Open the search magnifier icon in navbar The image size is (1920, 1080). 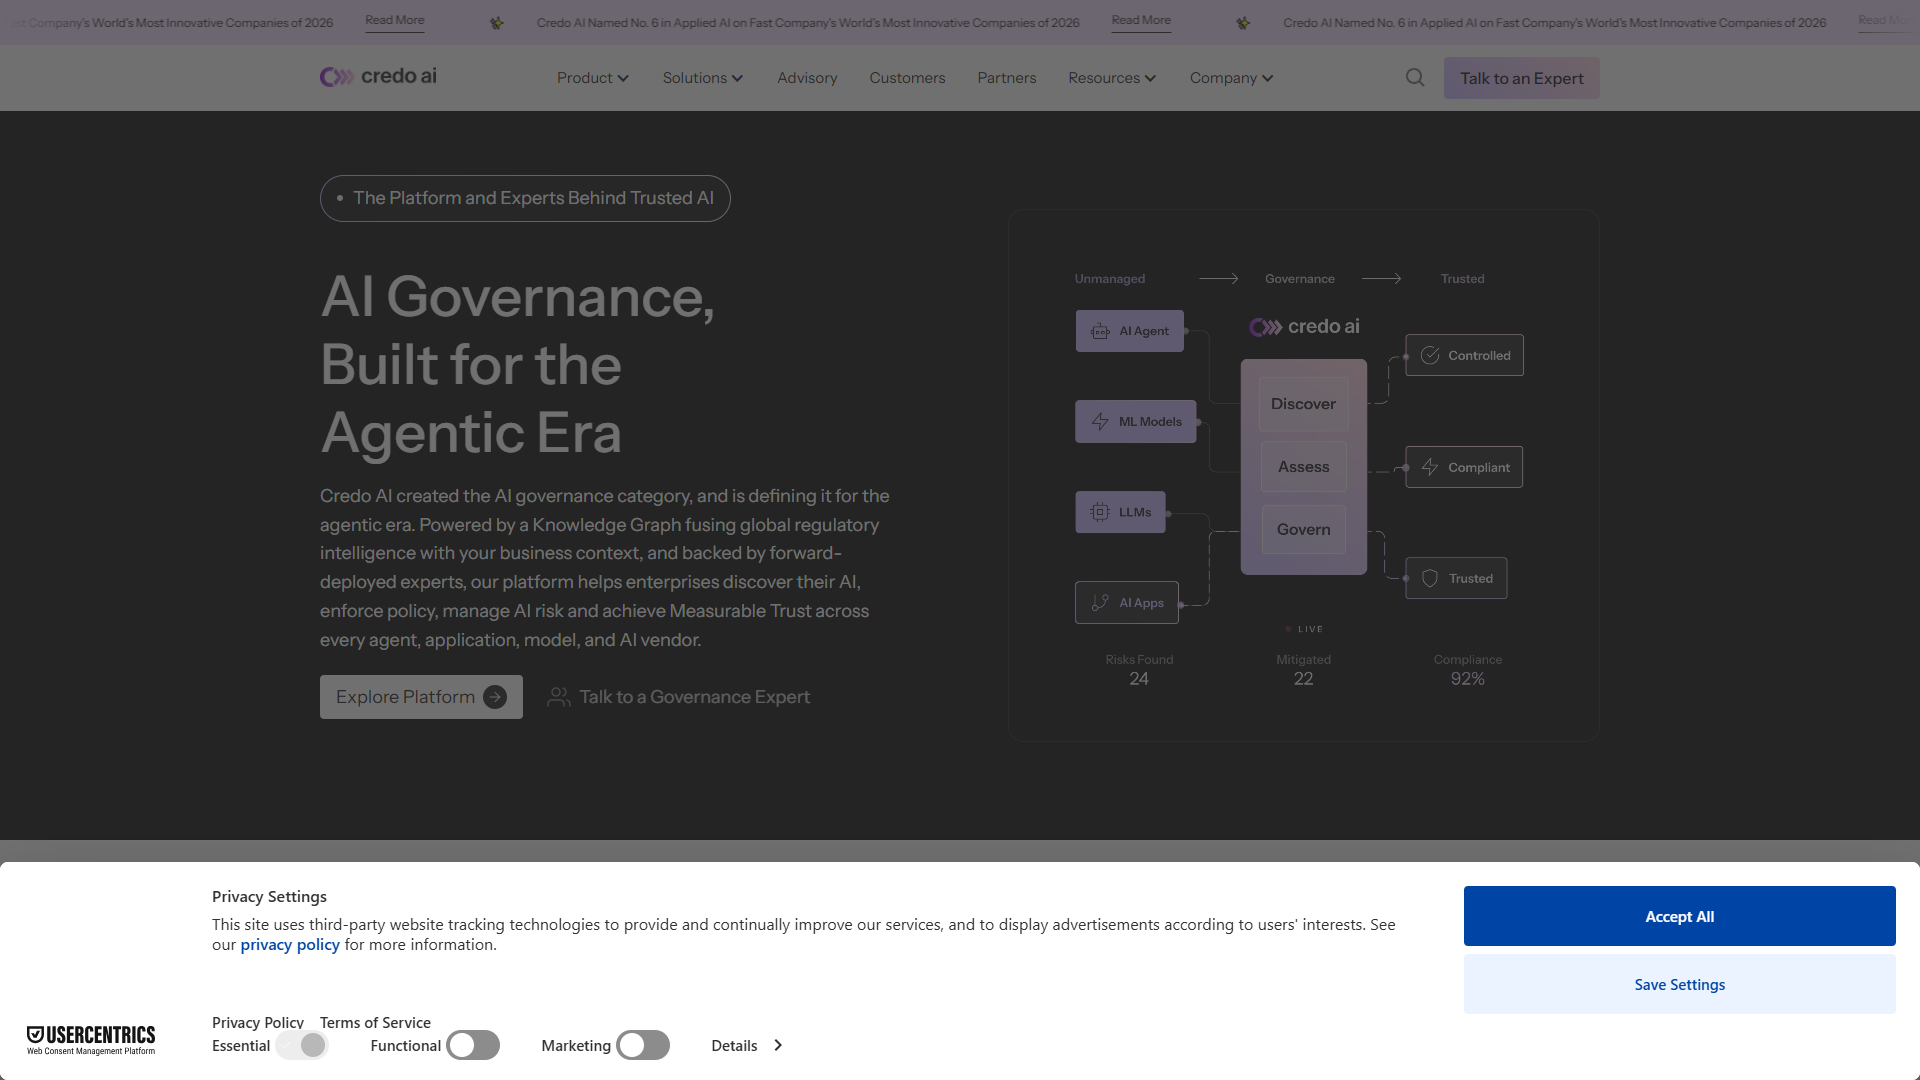tap(1414, 78)
